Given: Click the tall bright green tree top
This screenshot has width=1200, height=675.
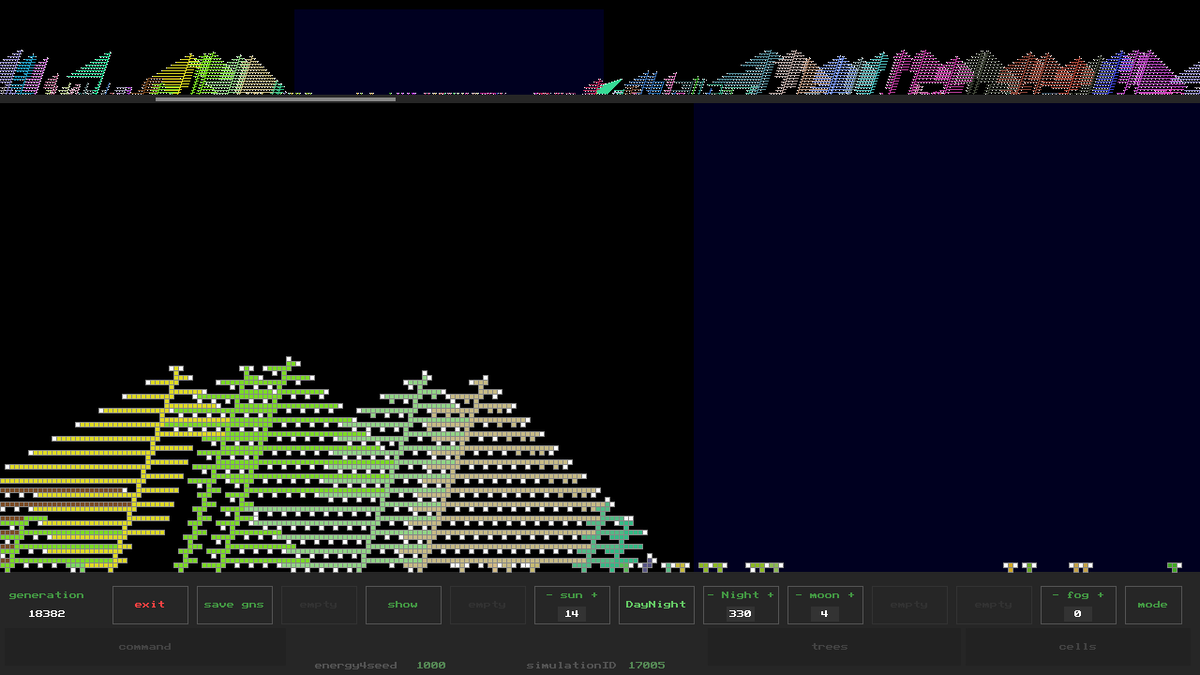Looking at the screenshot, I should 289,361.
